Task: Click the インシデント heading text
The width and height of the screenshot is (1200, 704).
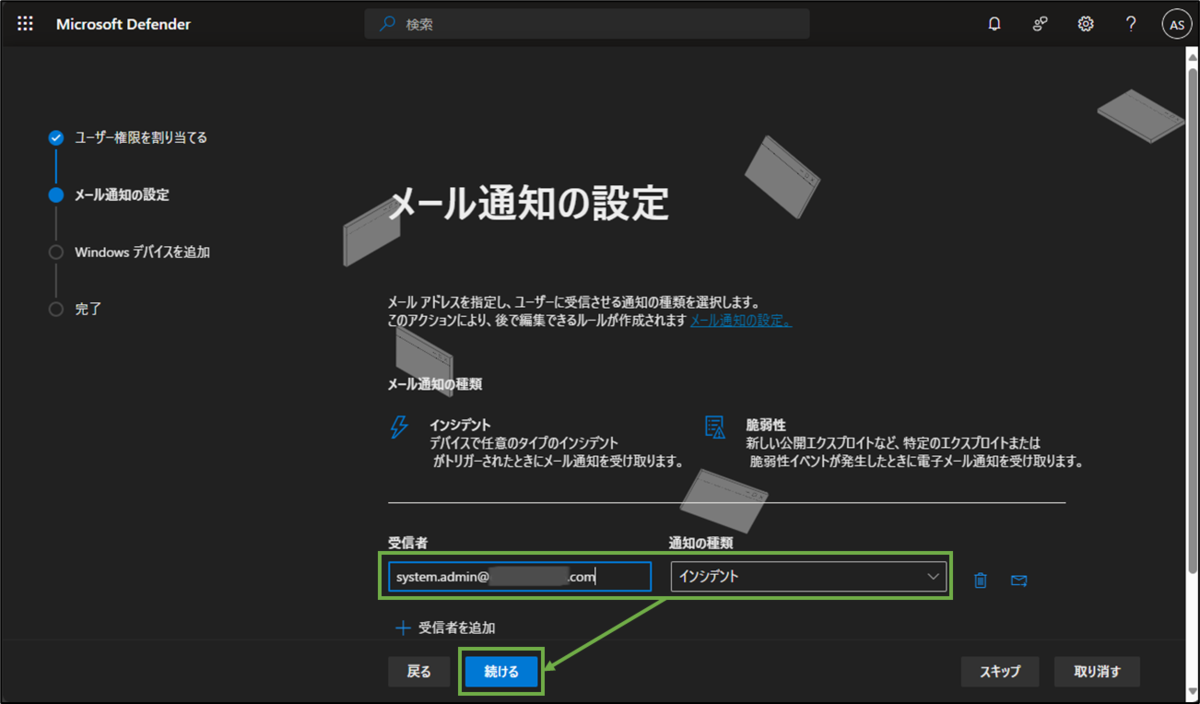Action: pos(460,425)
